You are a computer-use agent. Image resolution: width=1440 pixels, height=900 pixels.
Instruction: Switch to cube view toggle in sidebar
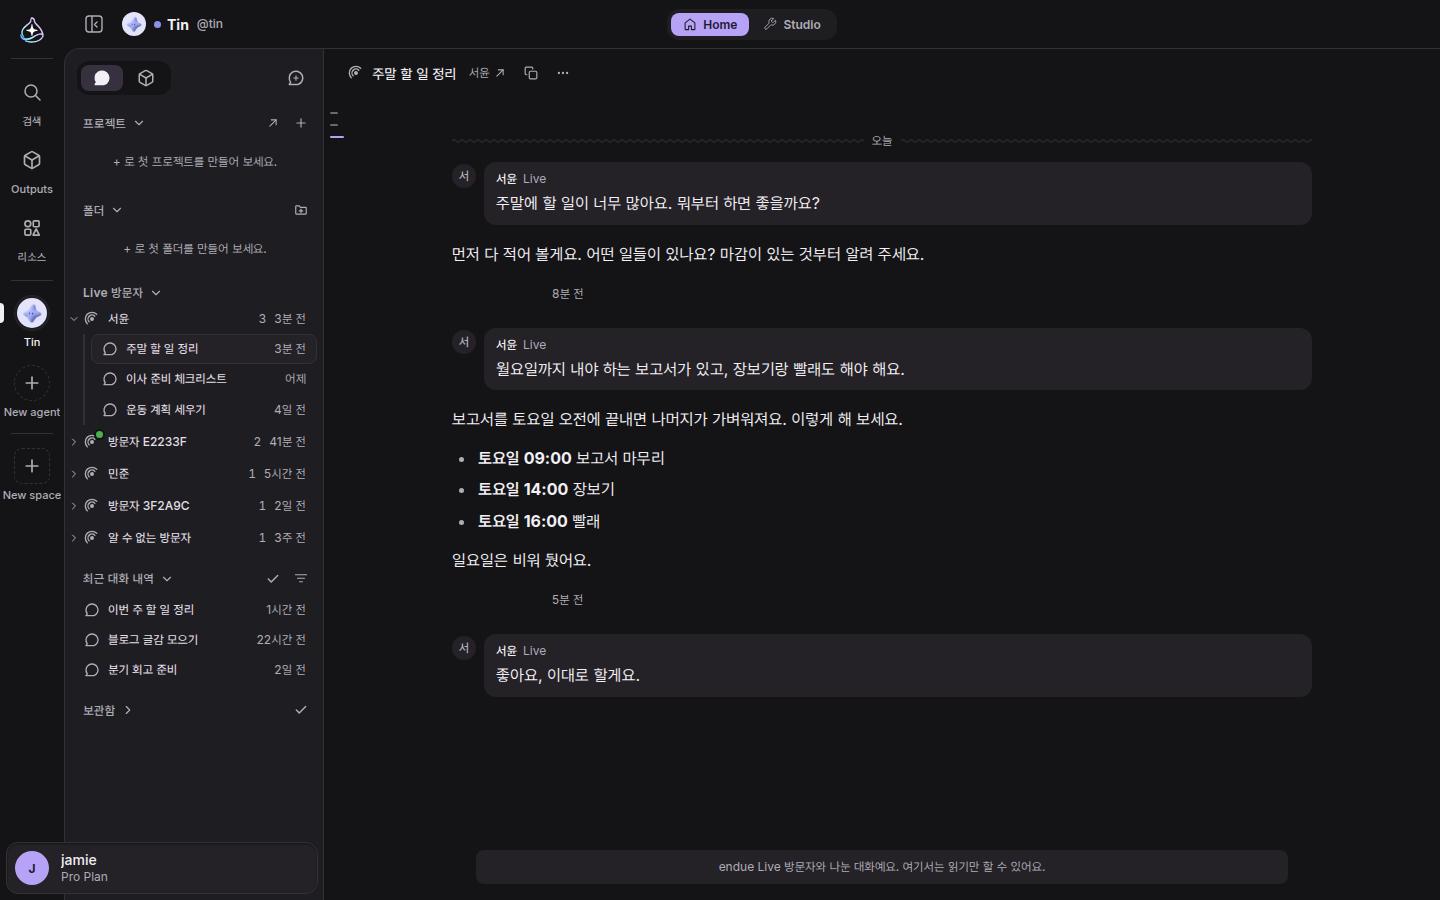(x=146, y=78)
